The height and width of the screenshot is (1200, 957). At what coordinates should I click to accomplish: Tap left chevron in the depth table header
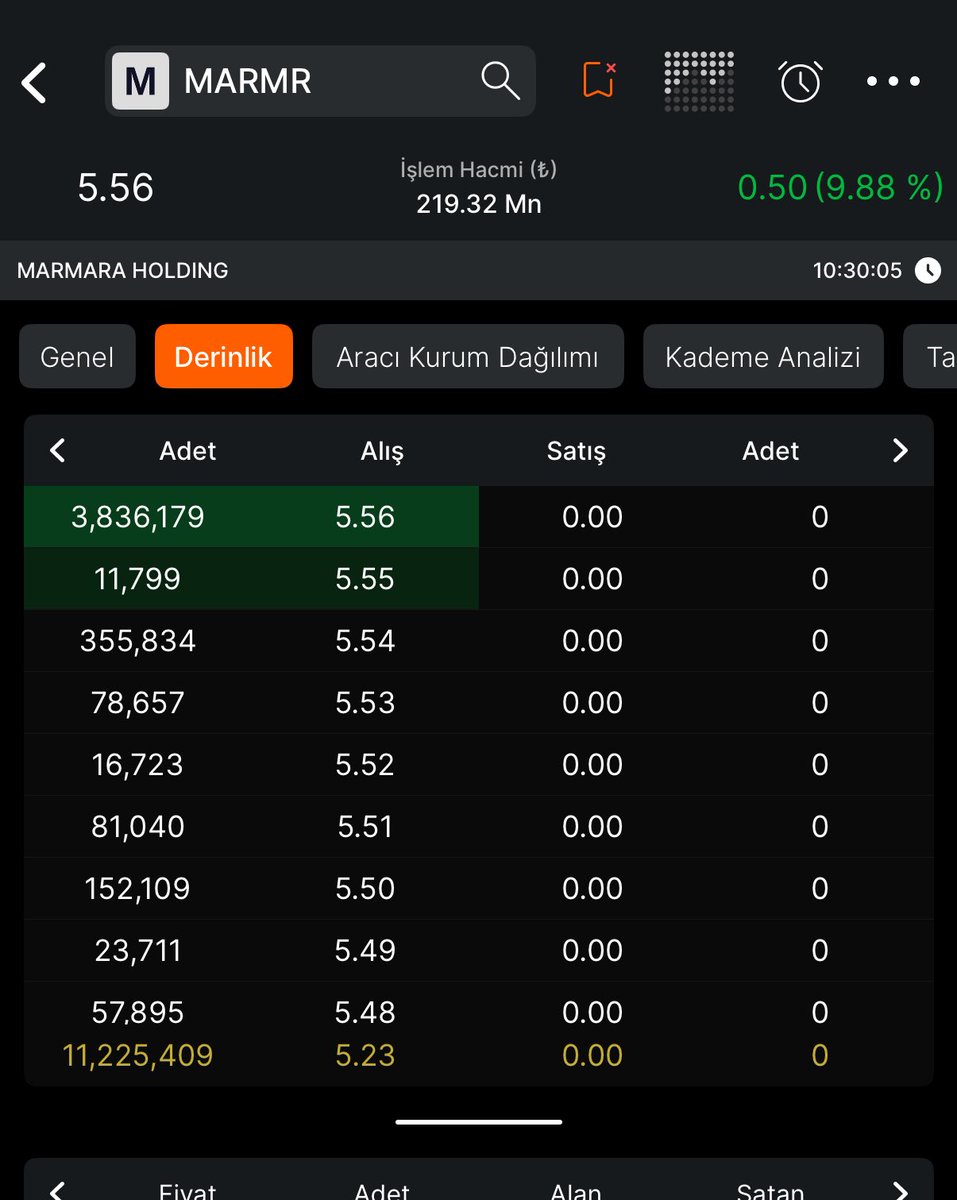pos(57,451)
